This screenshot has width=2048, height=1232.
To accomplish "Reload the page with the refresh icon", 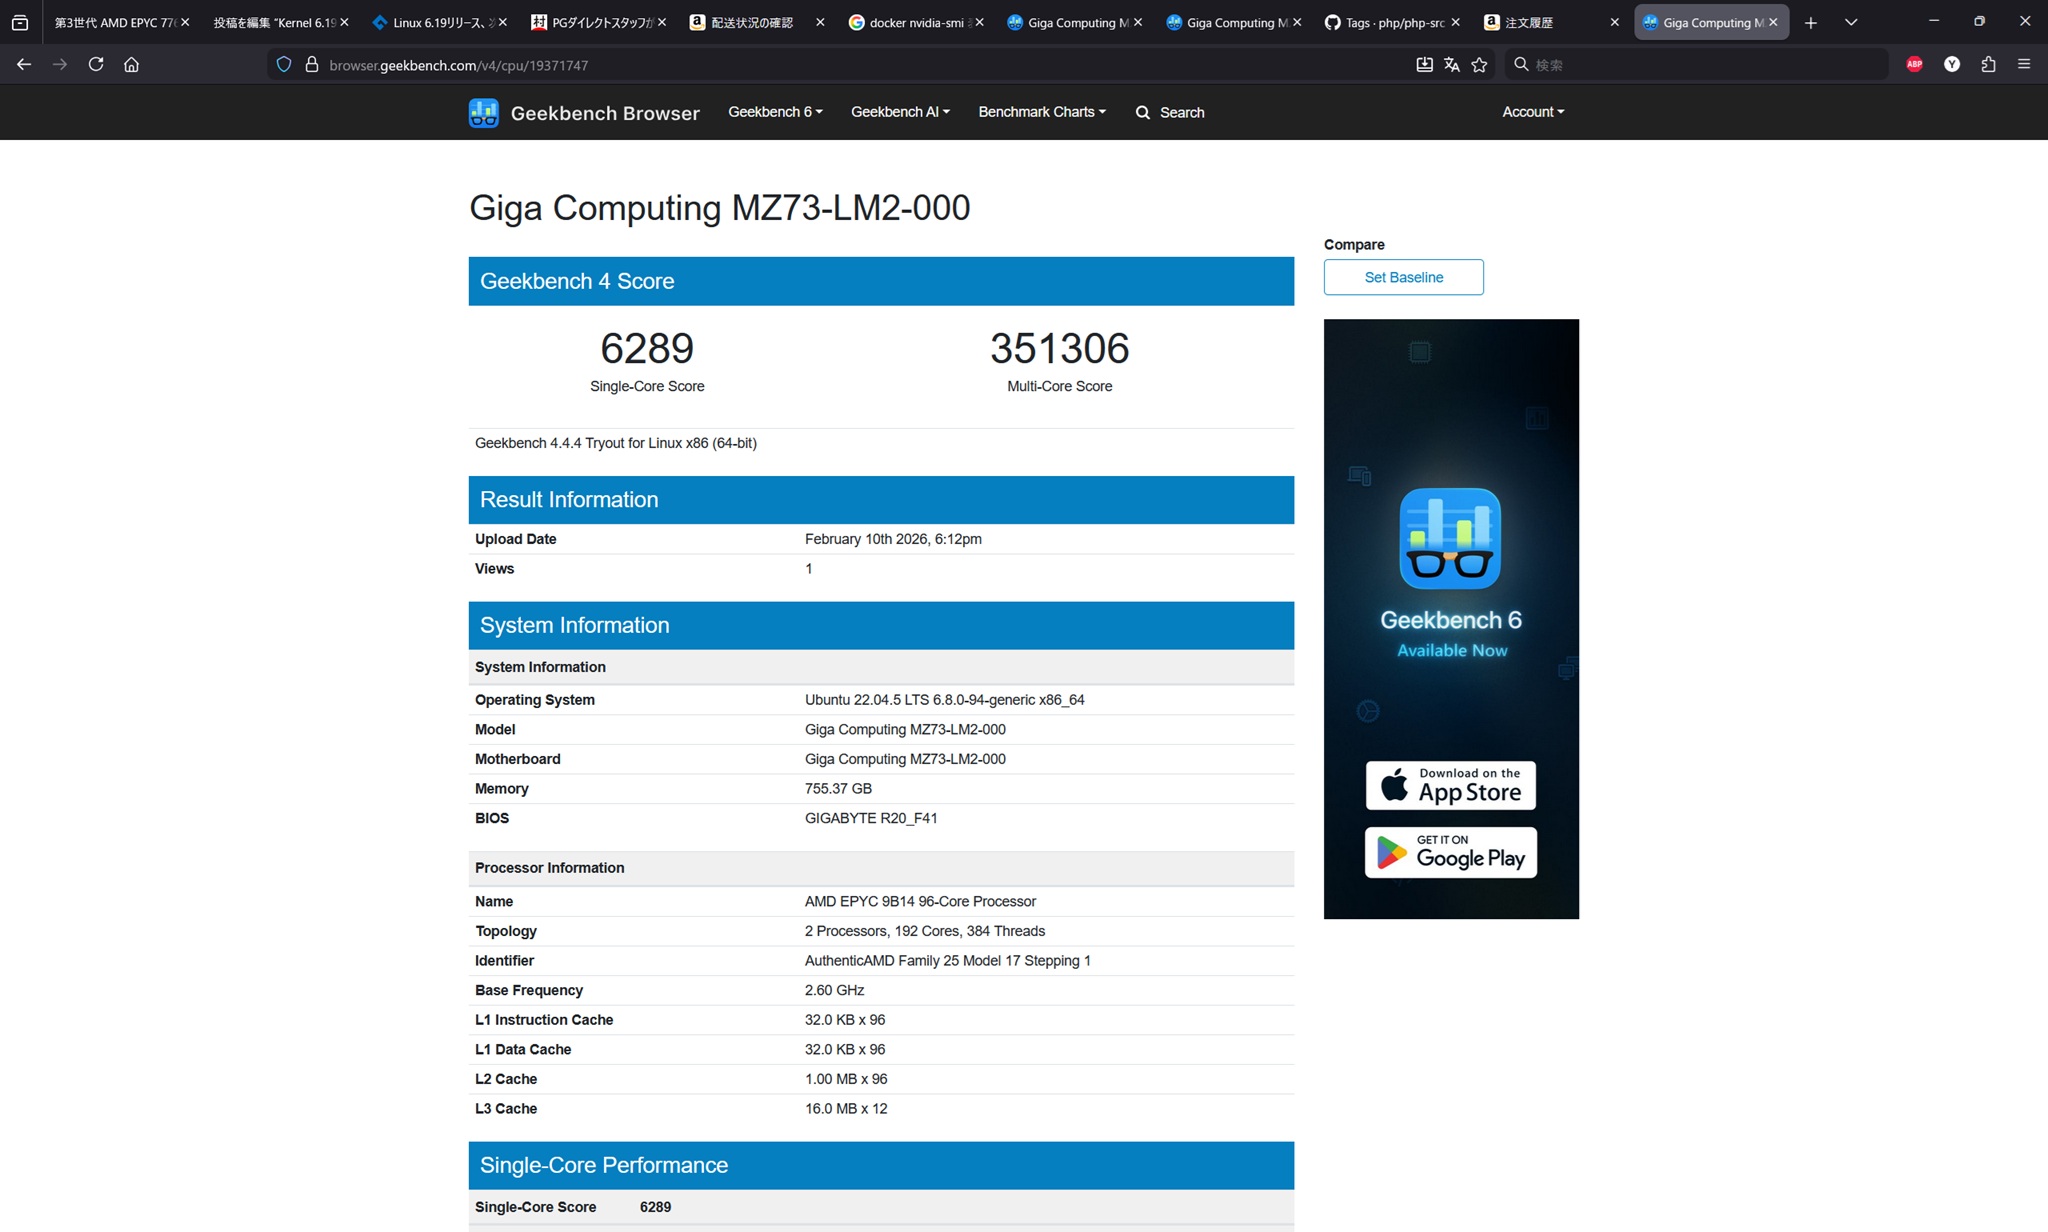I will coord(96,64).
